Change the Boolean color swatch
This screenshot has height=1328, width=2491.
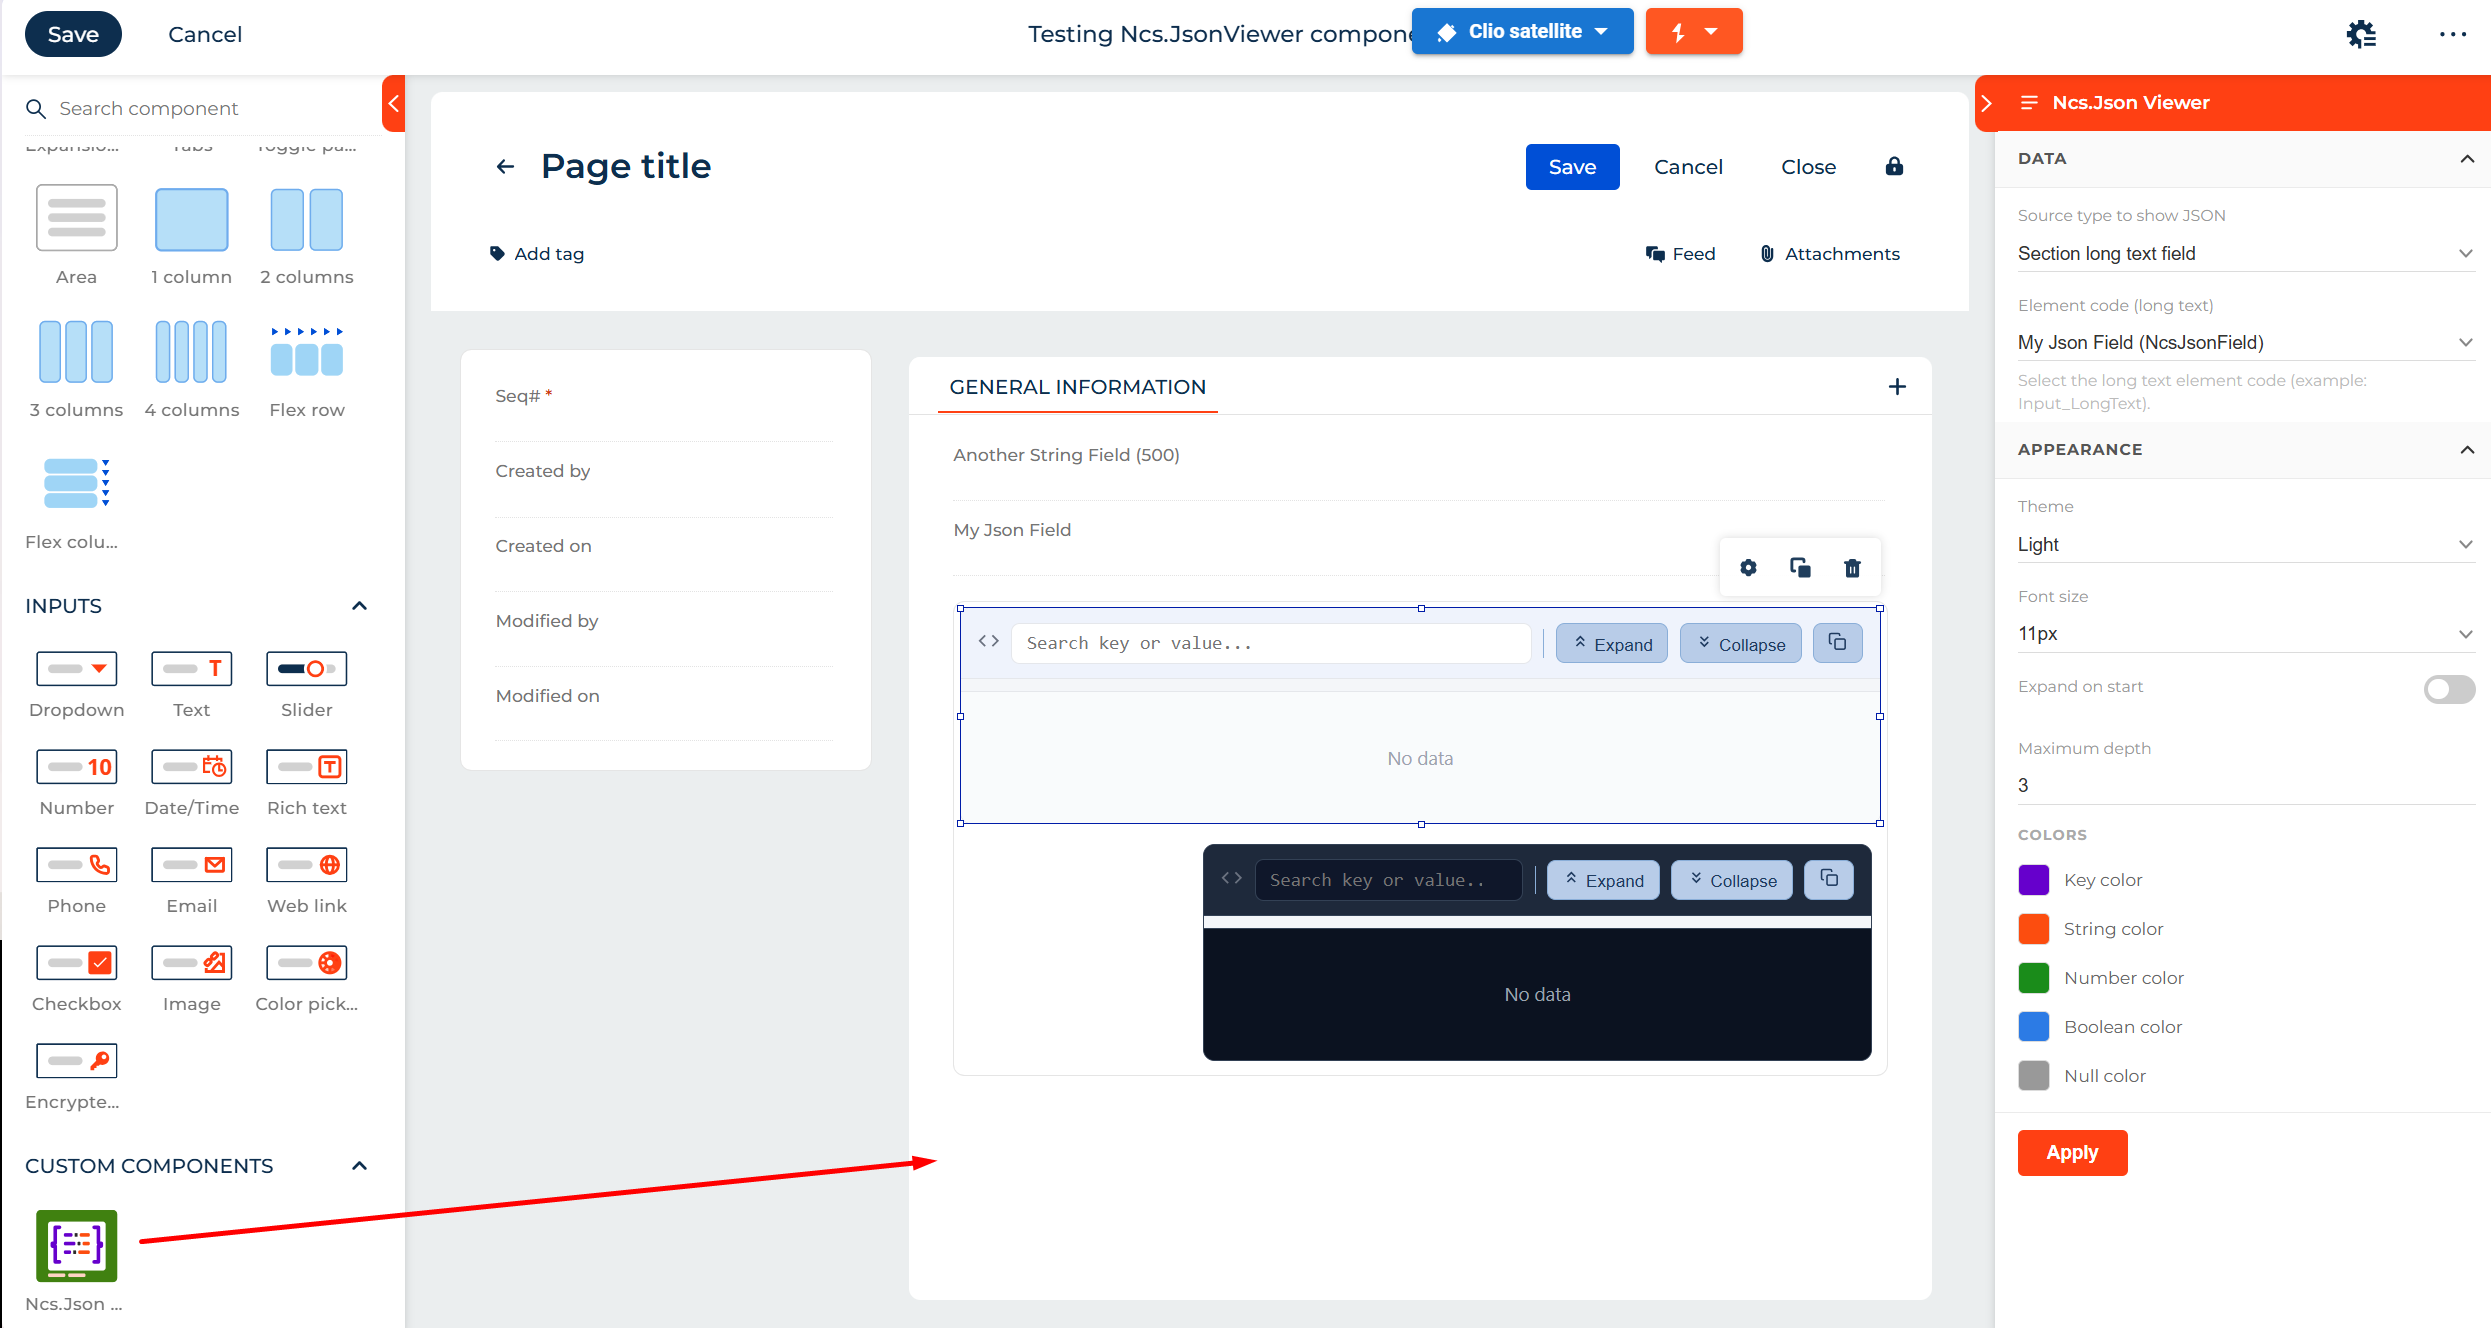[2034, 1027]
